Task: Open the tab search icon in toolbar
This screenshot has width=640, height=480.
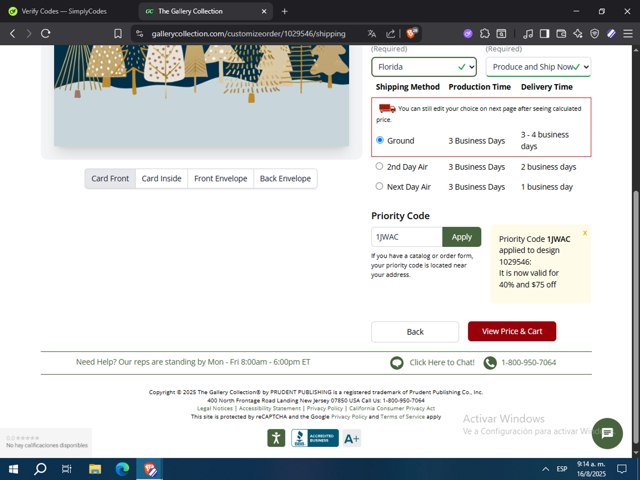Action: [x=501, y=33]
